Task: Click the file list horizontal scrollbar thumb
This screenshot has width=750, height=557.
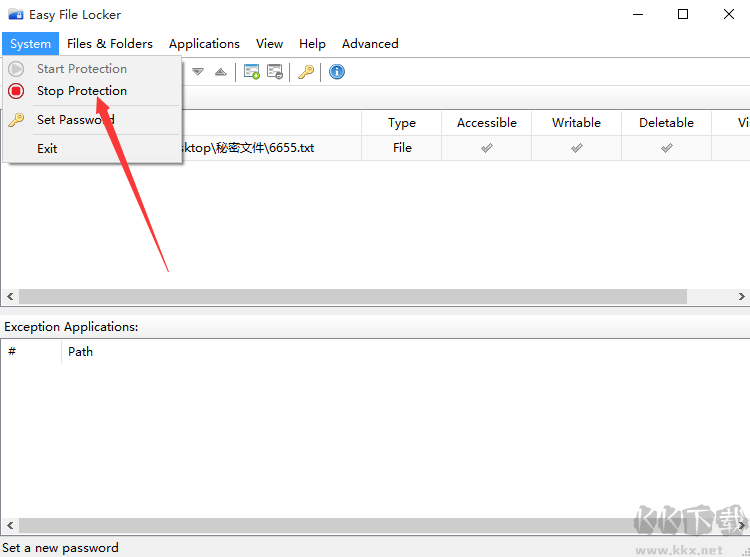Action: pos(353,296)
